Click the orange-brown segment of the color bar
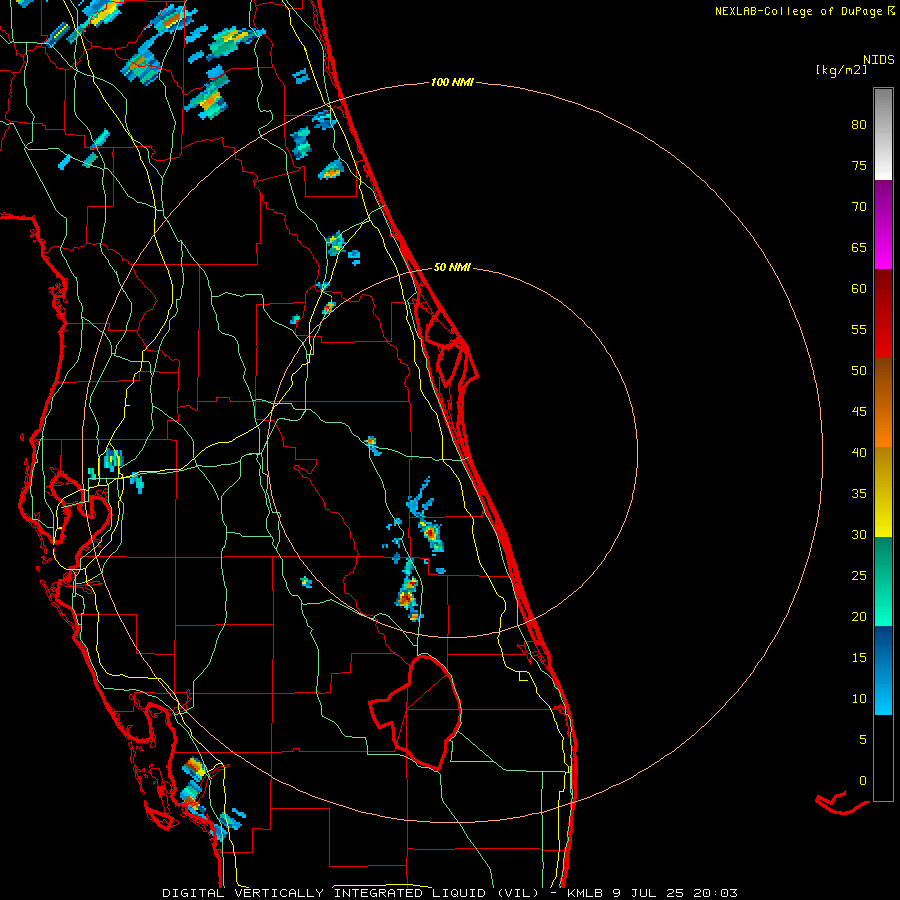Image resolution: width=900 pixels, height=900 pixels. click(x=883, y=402)
